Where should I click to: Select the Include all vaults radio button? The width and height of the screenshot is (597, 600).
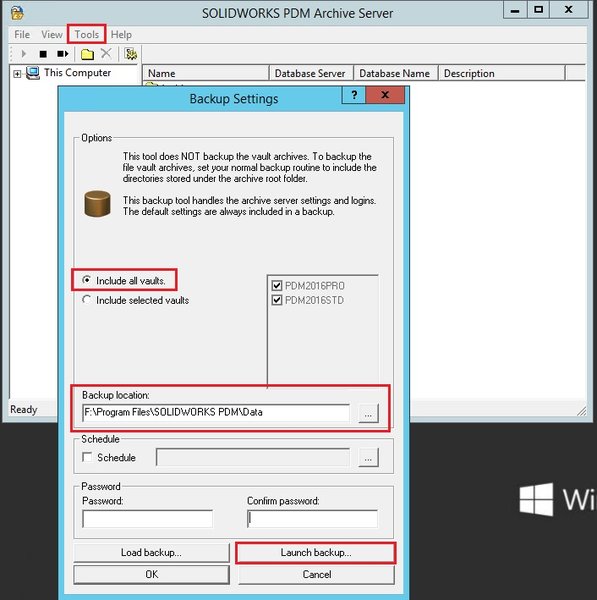(x=86, y=280)
